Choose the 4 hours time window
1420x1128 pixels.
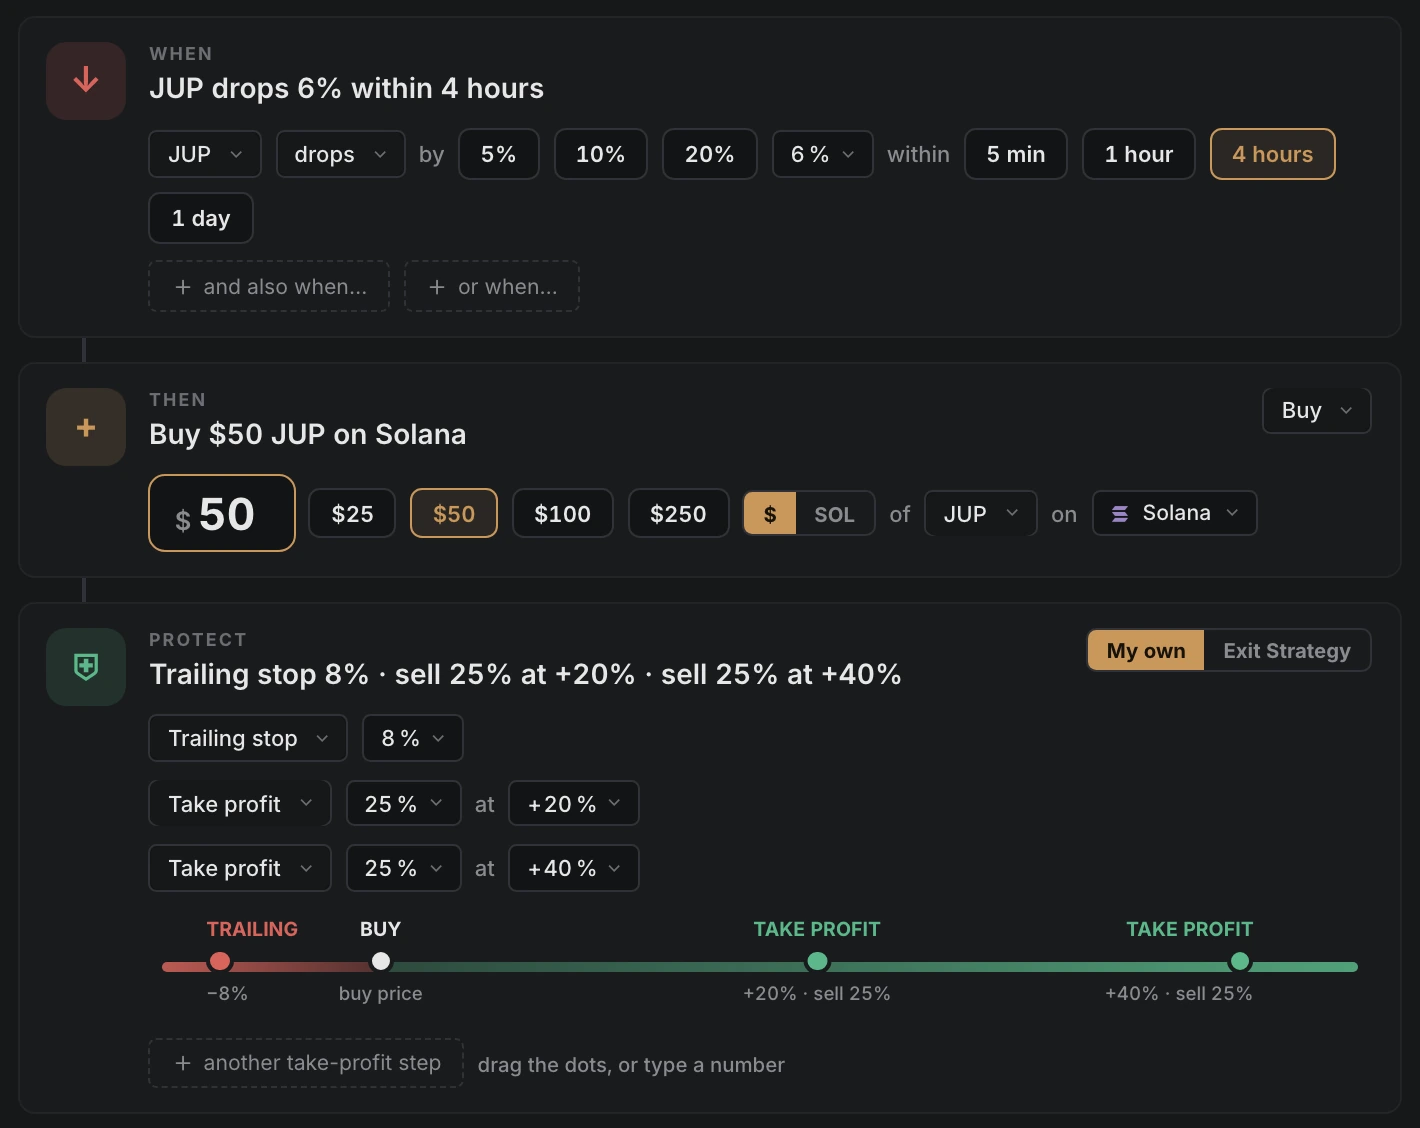[1273, 154]
